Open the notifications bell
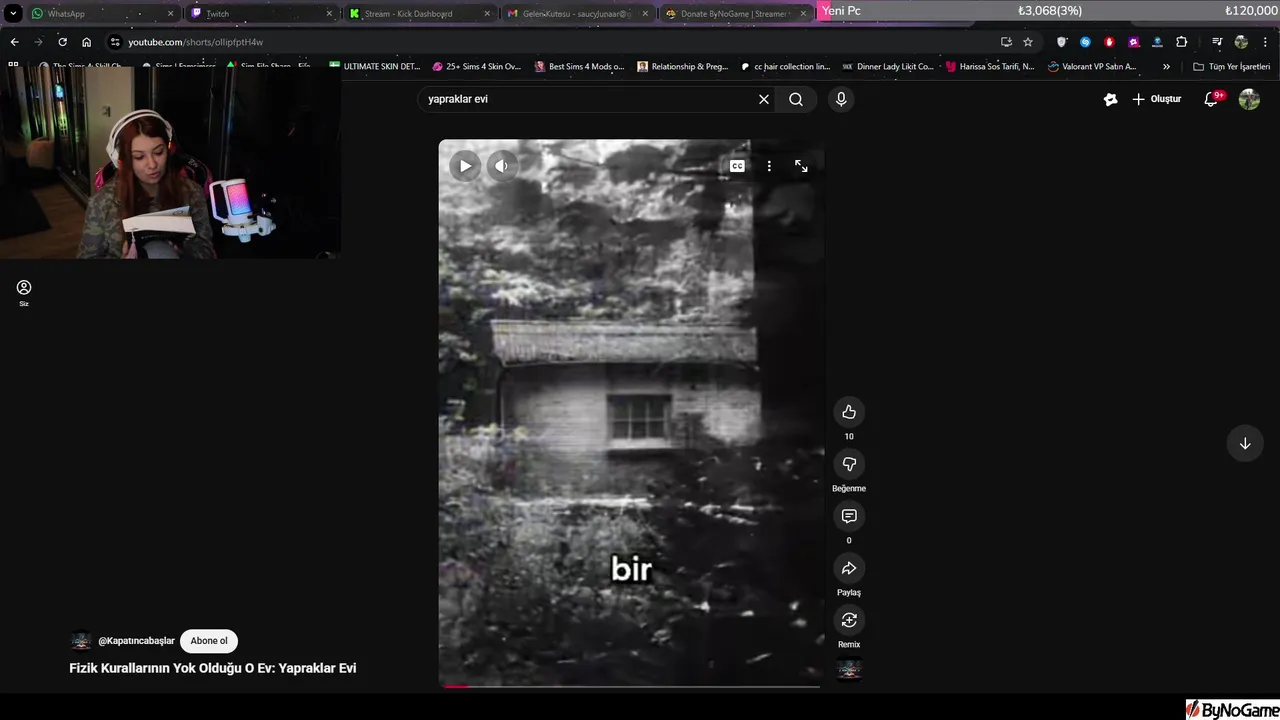The height and width of the screenshot is (720, 1280). (x=1211, y=99)
